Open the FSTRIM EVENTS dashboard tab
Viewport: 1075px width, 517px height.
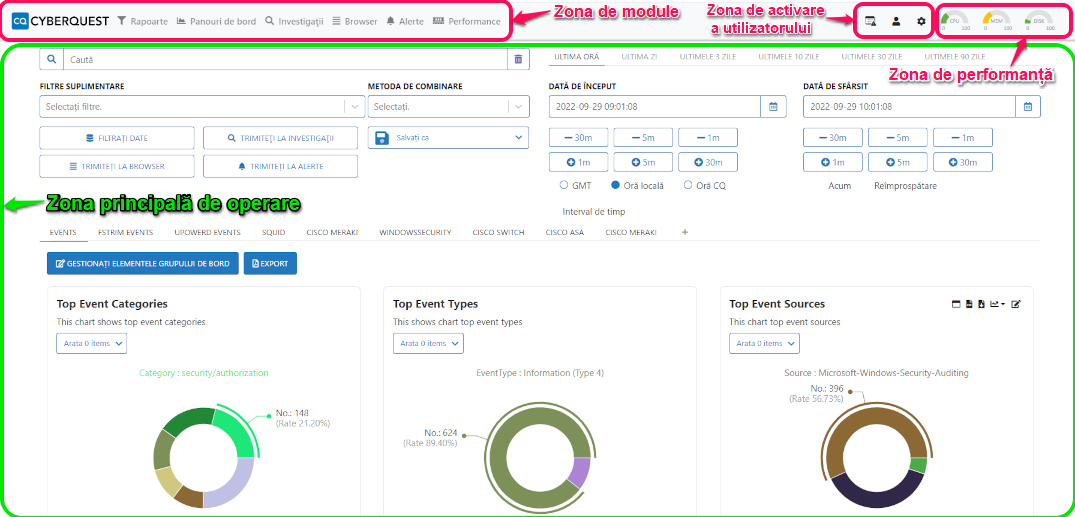(x=125, y=232)
